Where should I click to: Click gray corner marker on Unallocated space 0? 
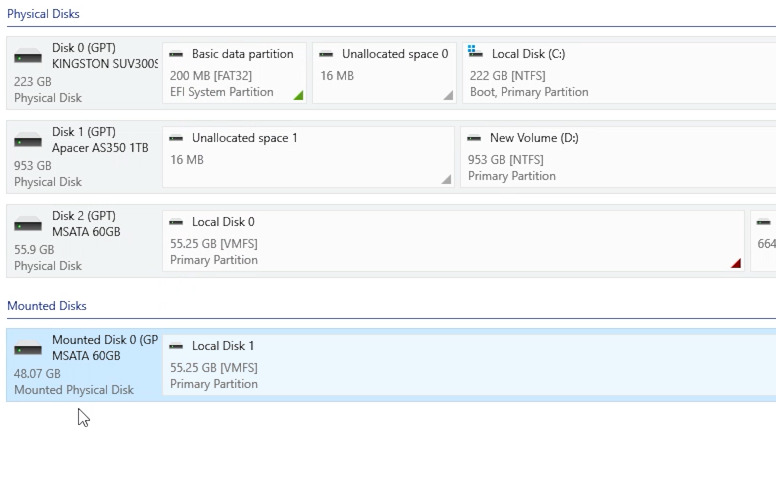[448, 95]
